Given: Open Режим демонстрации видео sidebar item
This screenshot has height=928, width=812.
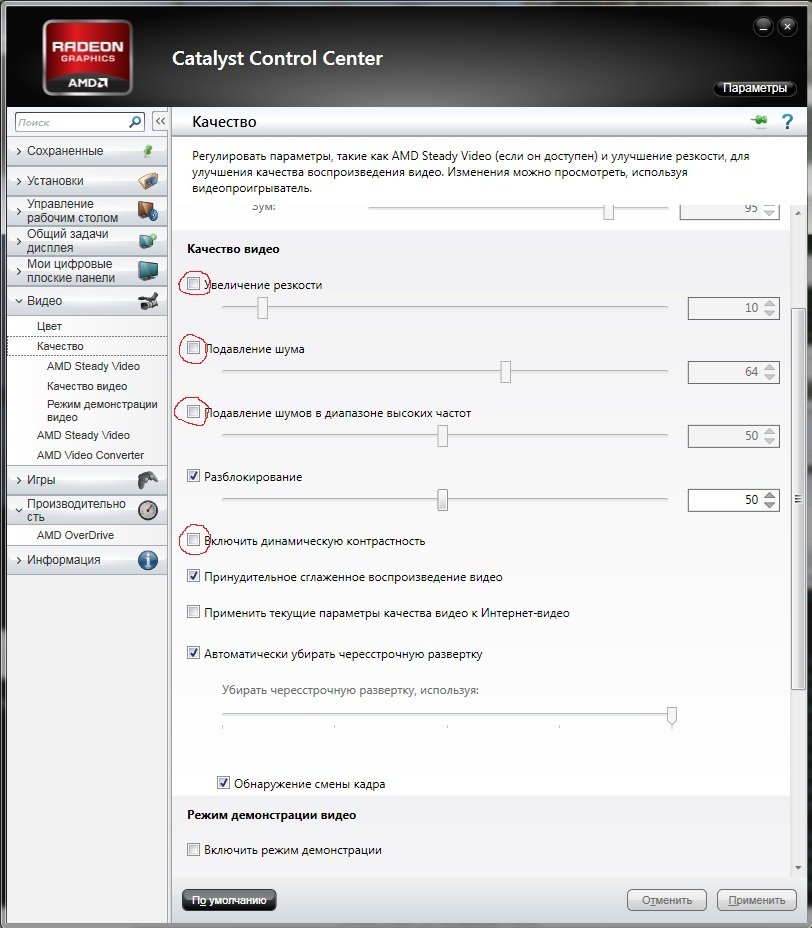Looking at the screenshot, I should pos(102,410).
